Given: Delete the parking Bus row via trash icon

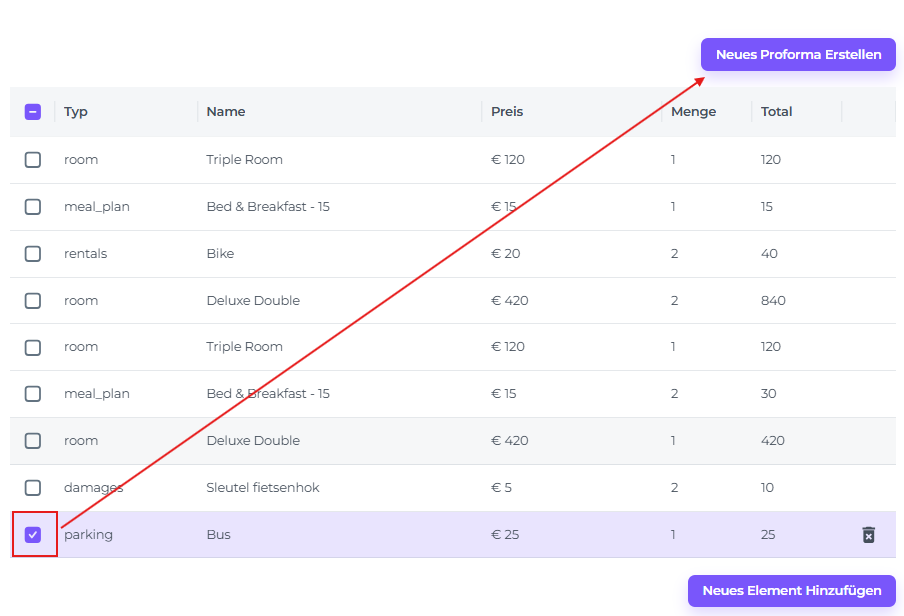Looking at the screenshot, I should (x=868, y=535).
